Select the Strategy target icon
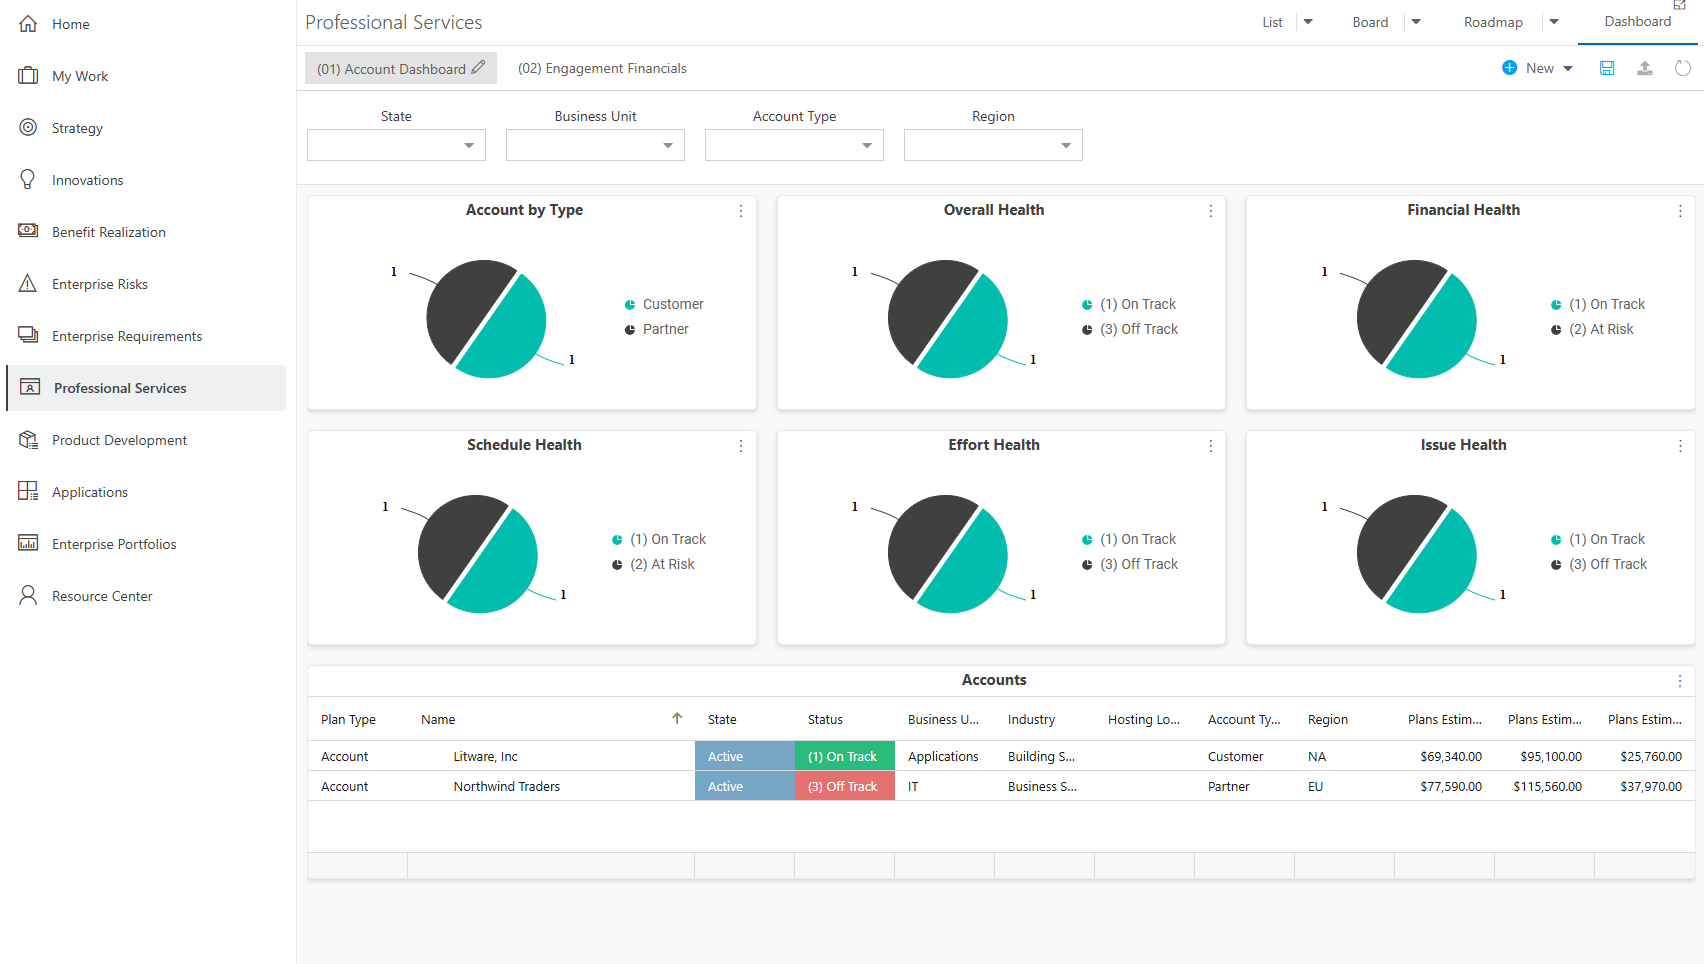The height and width of the screenshot is (964, 1704). 28,128
